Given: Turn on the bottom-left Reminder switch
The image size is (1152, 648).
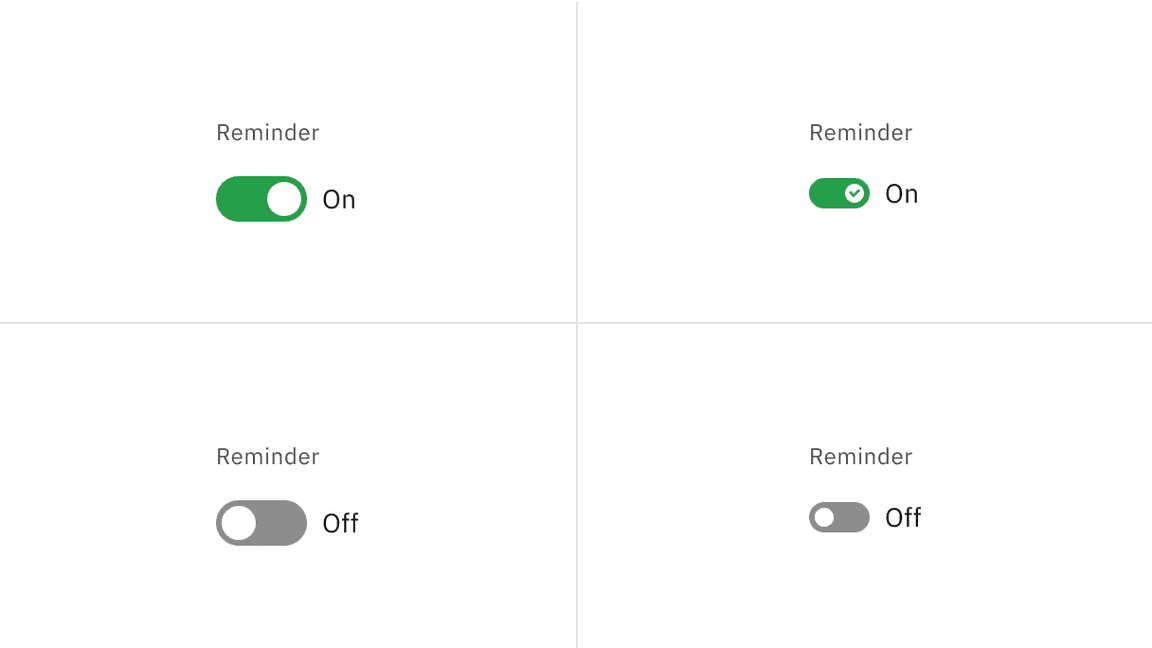Looking at the screenshot, I should click(261, 523).
